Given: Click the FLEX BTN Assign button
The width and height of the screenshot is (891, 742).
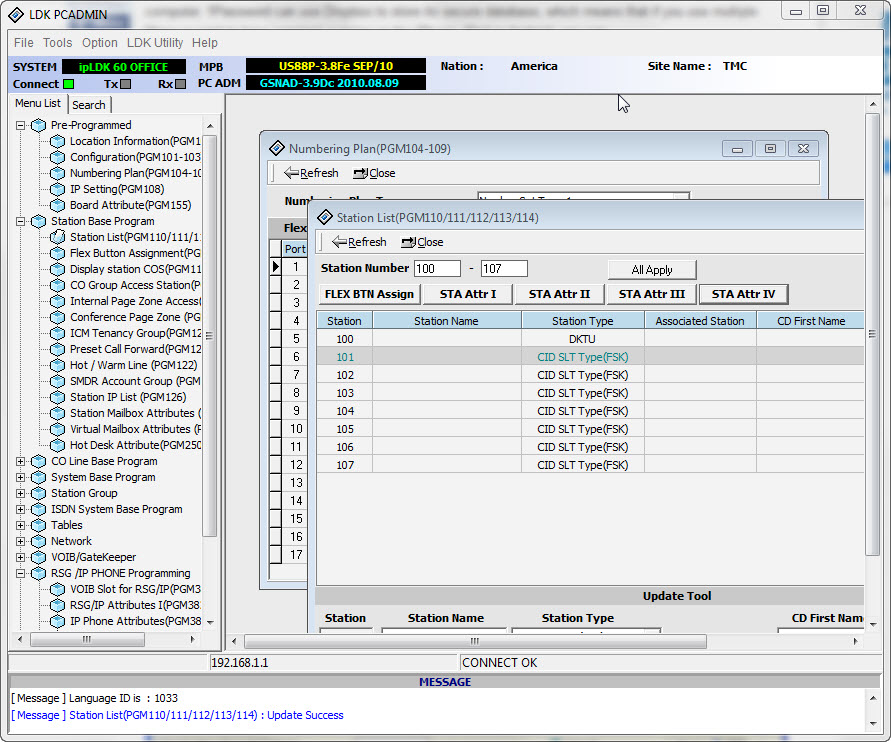Looking at the screenshot, I should pos(368,294).
